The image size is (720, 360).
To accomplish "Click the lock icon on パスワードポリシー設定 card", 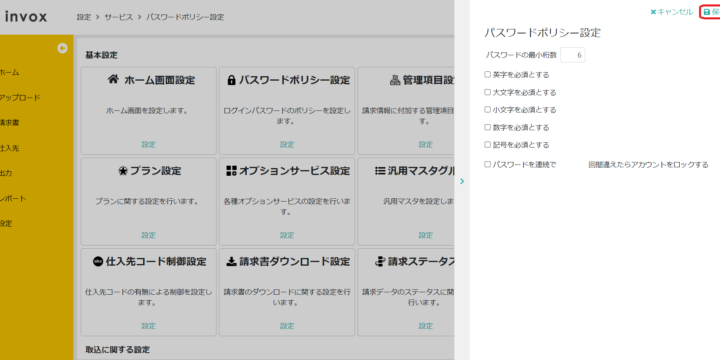I will point(231,80).
